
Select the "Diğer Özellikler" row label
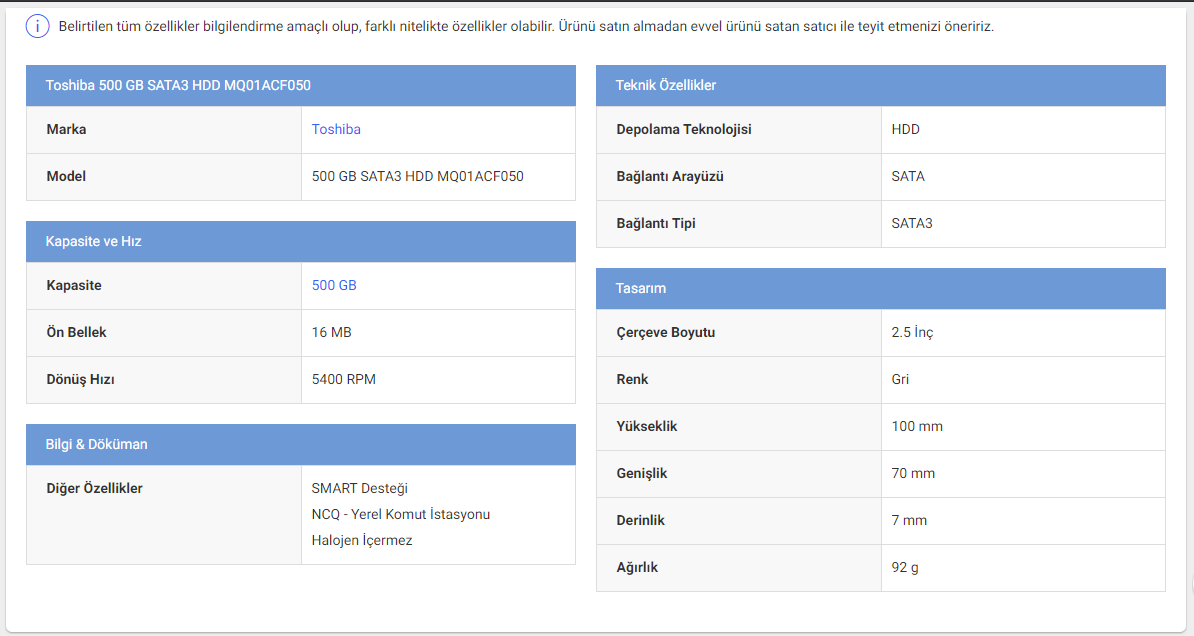[94, 489]
